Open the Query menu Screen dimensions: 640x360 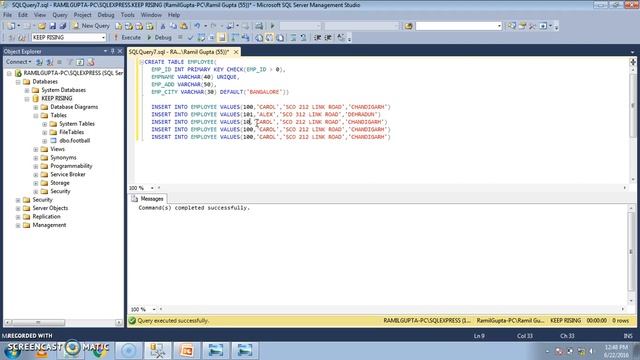(60, 15)
